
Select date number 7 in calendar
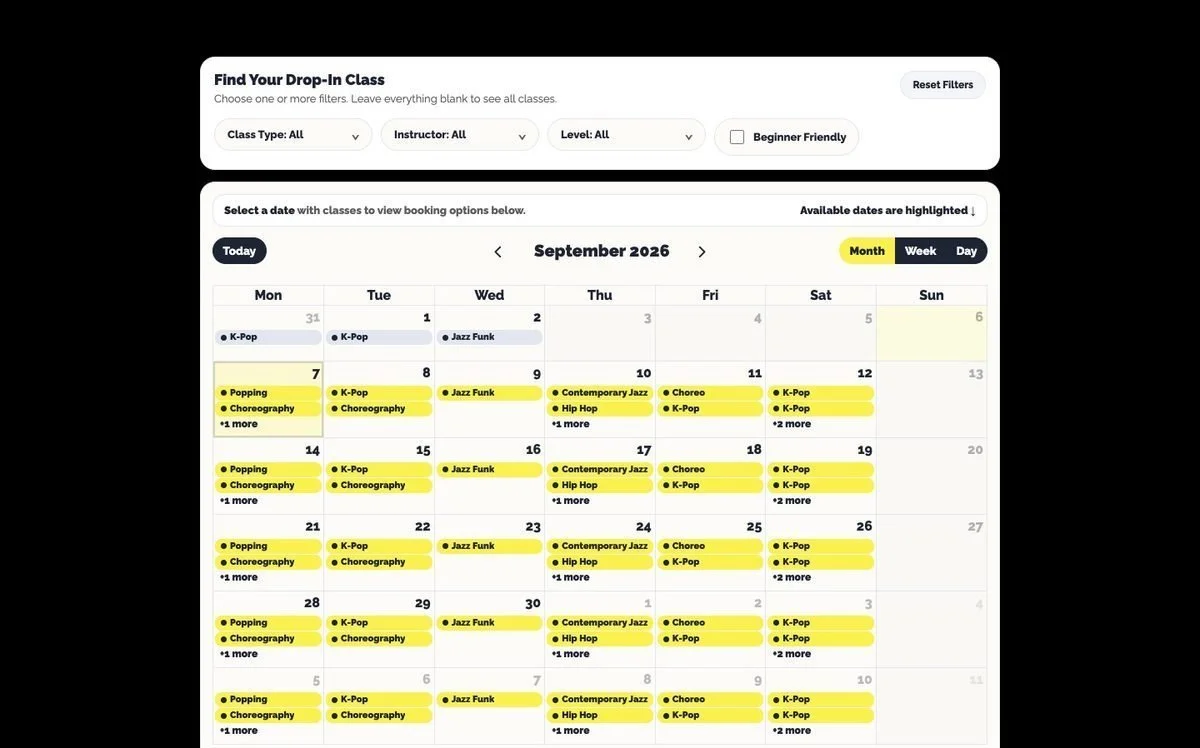click(x=316, y=373)
